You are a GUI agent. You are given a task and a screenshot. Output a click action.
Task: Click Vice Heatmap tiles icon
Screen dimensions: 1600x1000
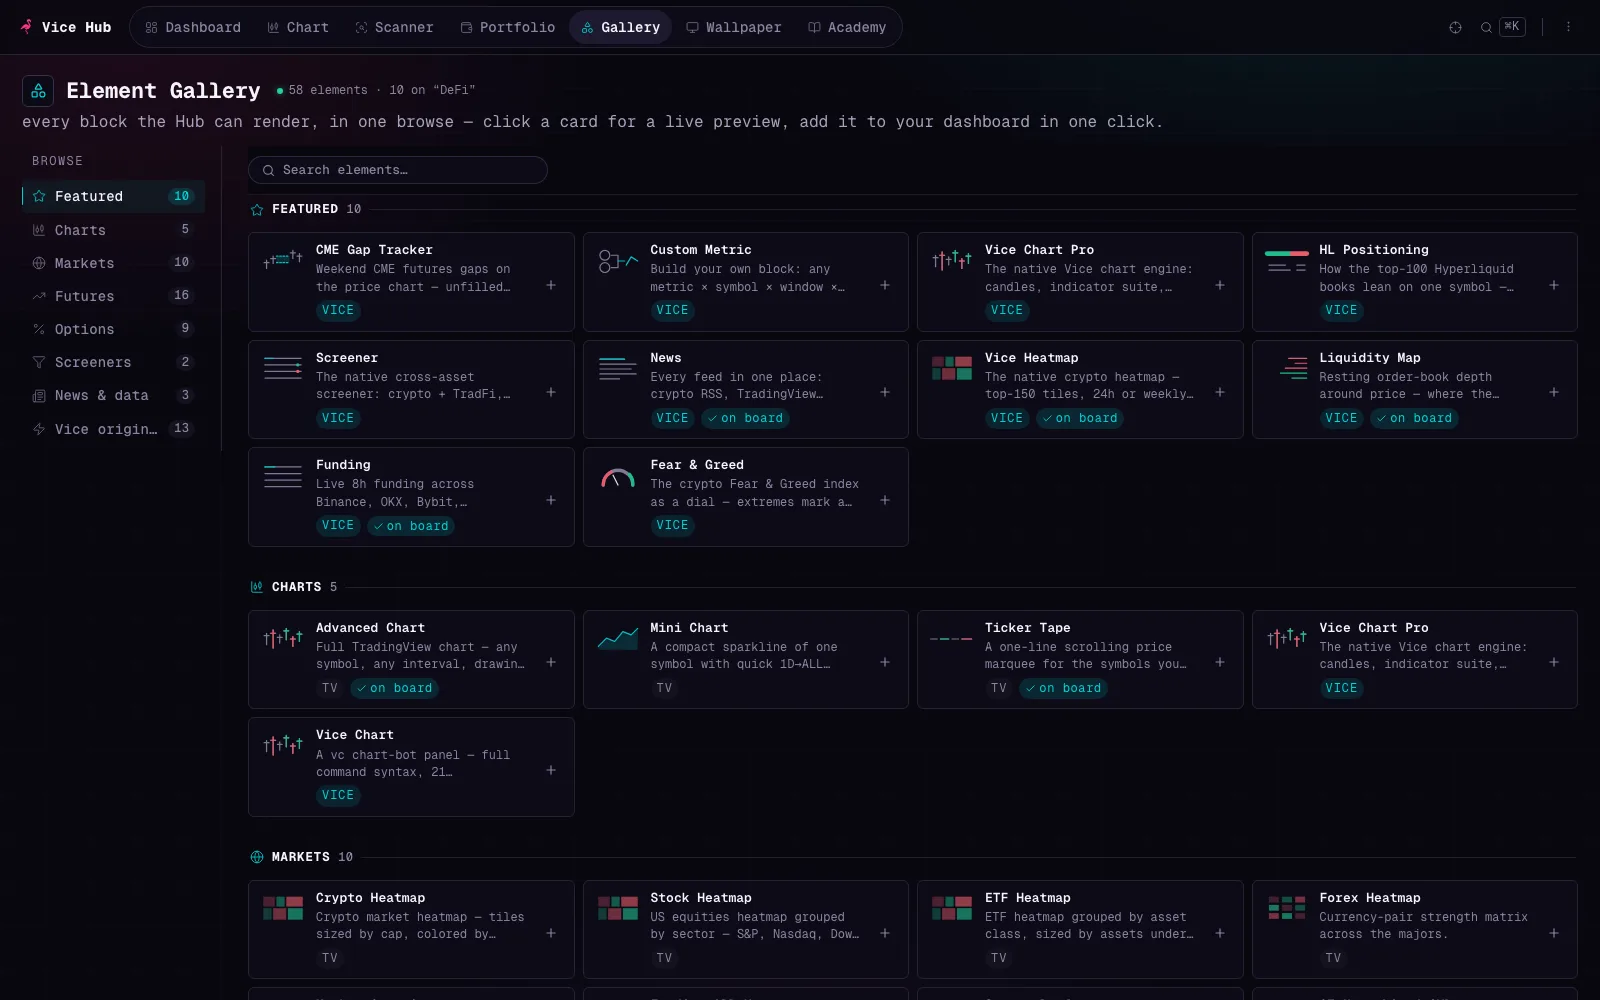tap(952, 368)
